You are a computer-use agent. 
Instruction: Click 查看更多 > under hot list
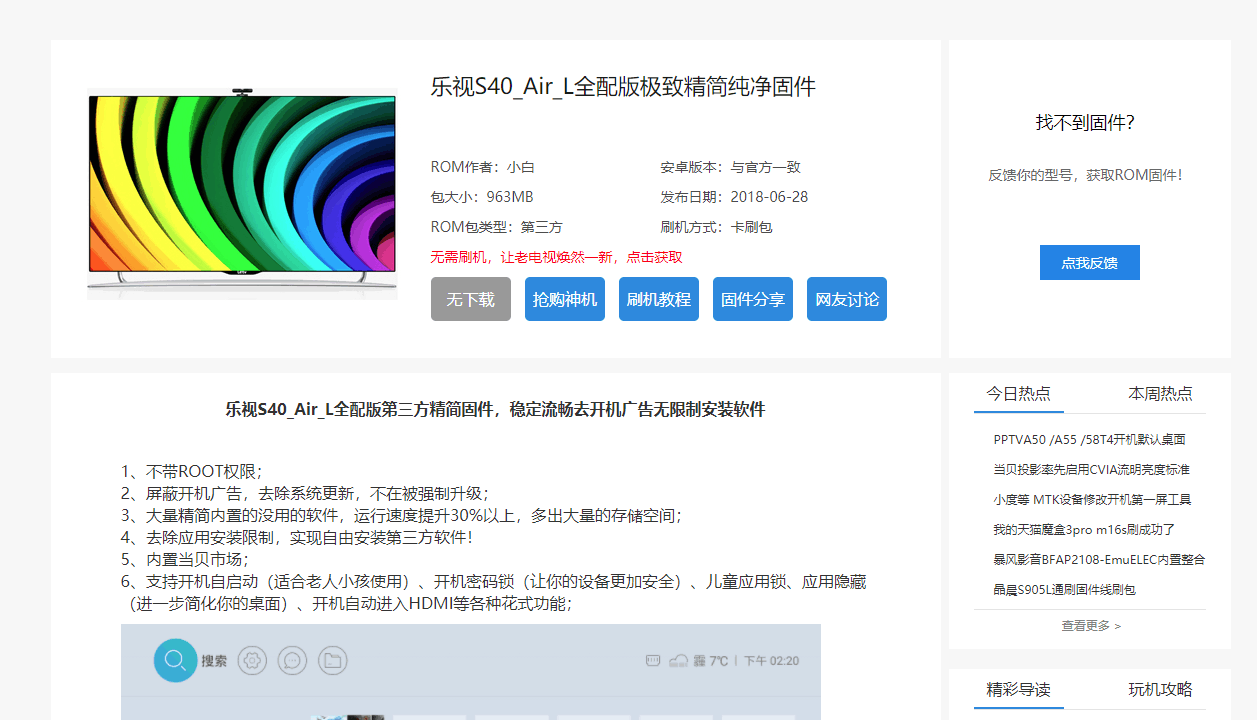tap(1091, 625)
